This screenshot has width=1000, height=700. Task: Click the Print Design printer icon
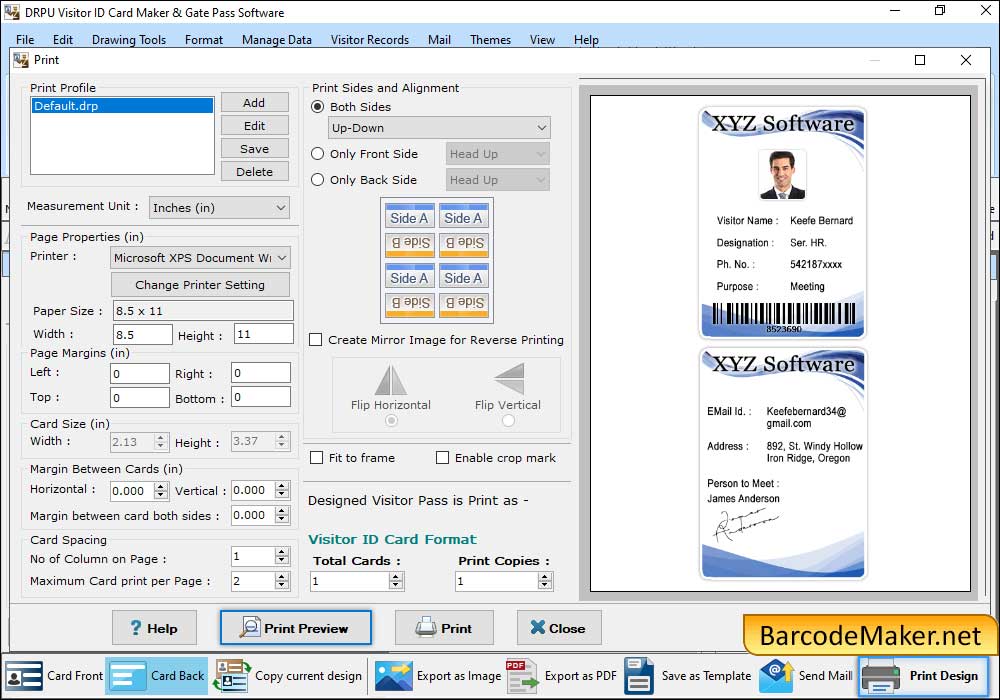[x=881, y=676]
